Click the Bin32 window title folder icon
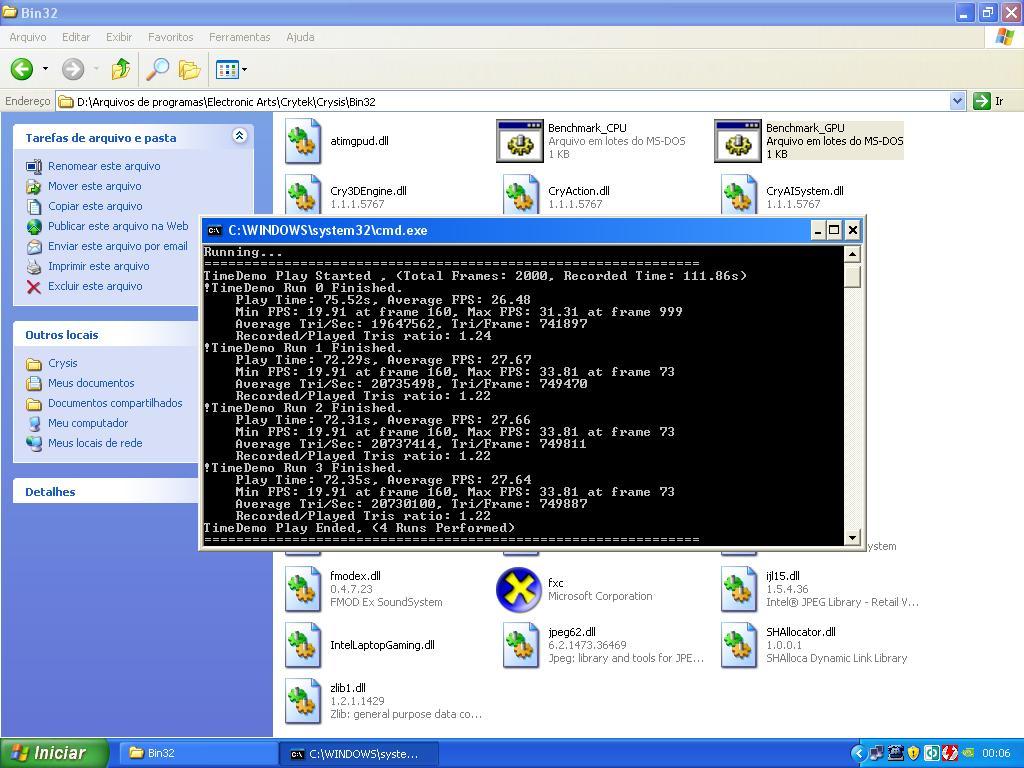1024x768 pixels. (10, 12)
